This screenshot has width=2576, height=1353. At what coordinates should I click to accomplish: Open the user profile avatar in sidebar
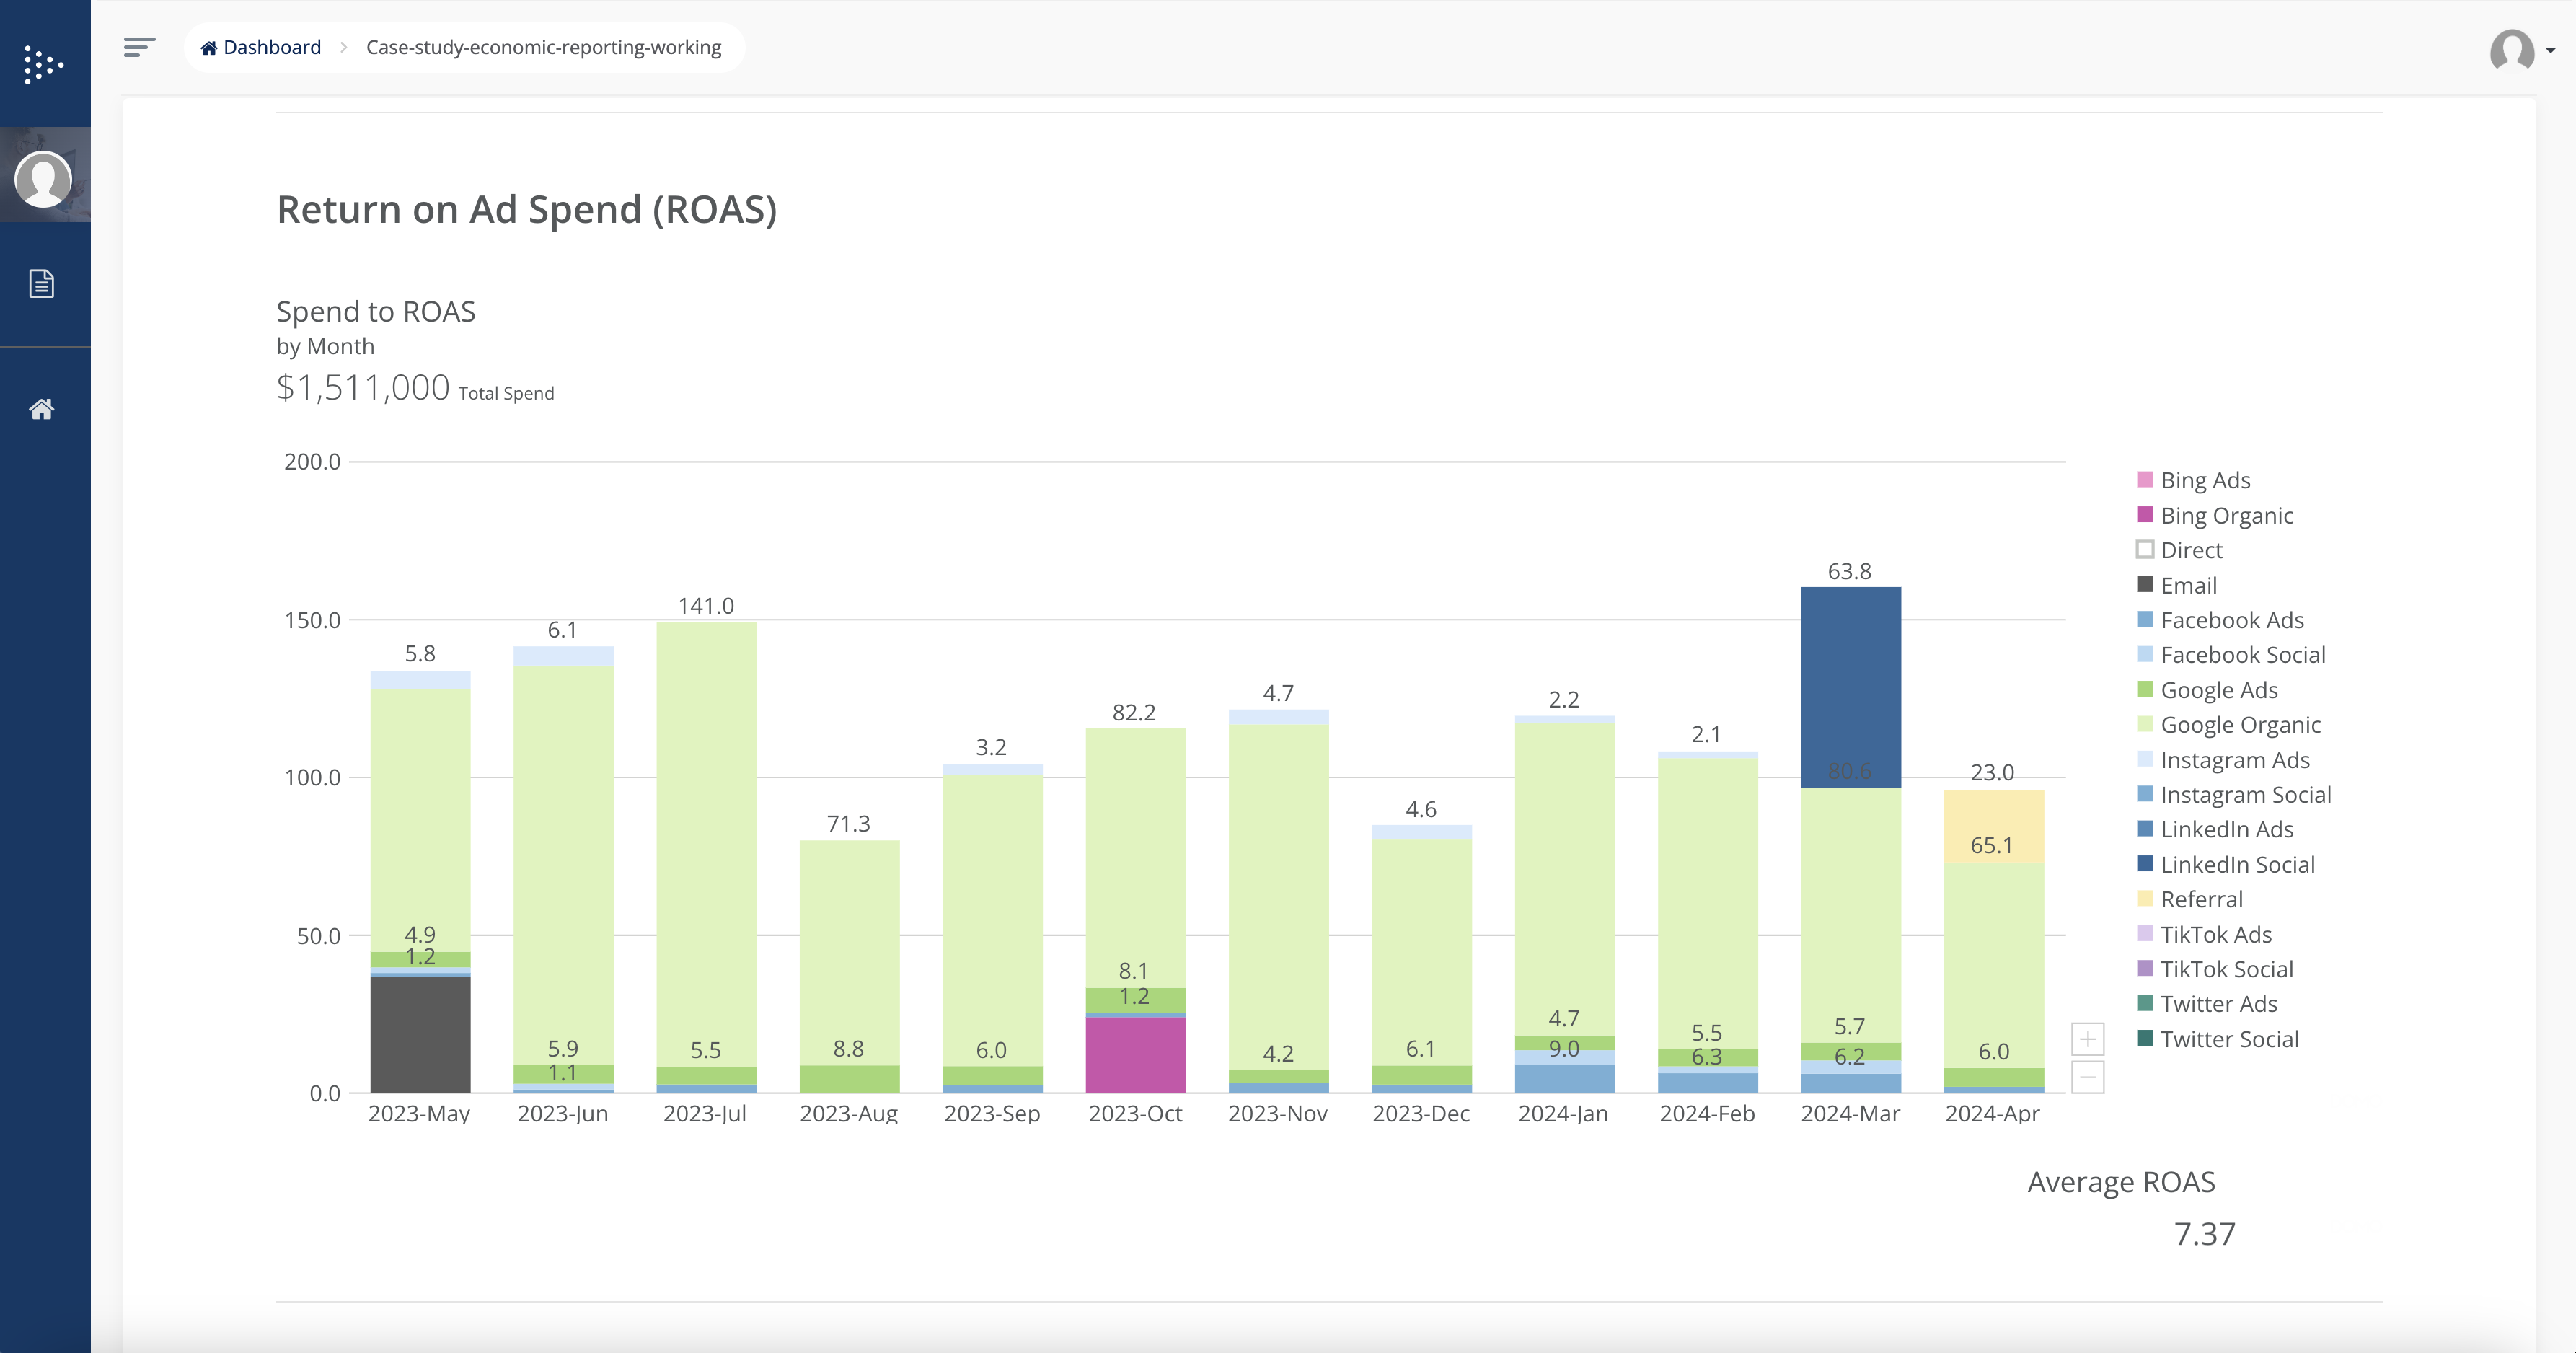tap(43, 179)
